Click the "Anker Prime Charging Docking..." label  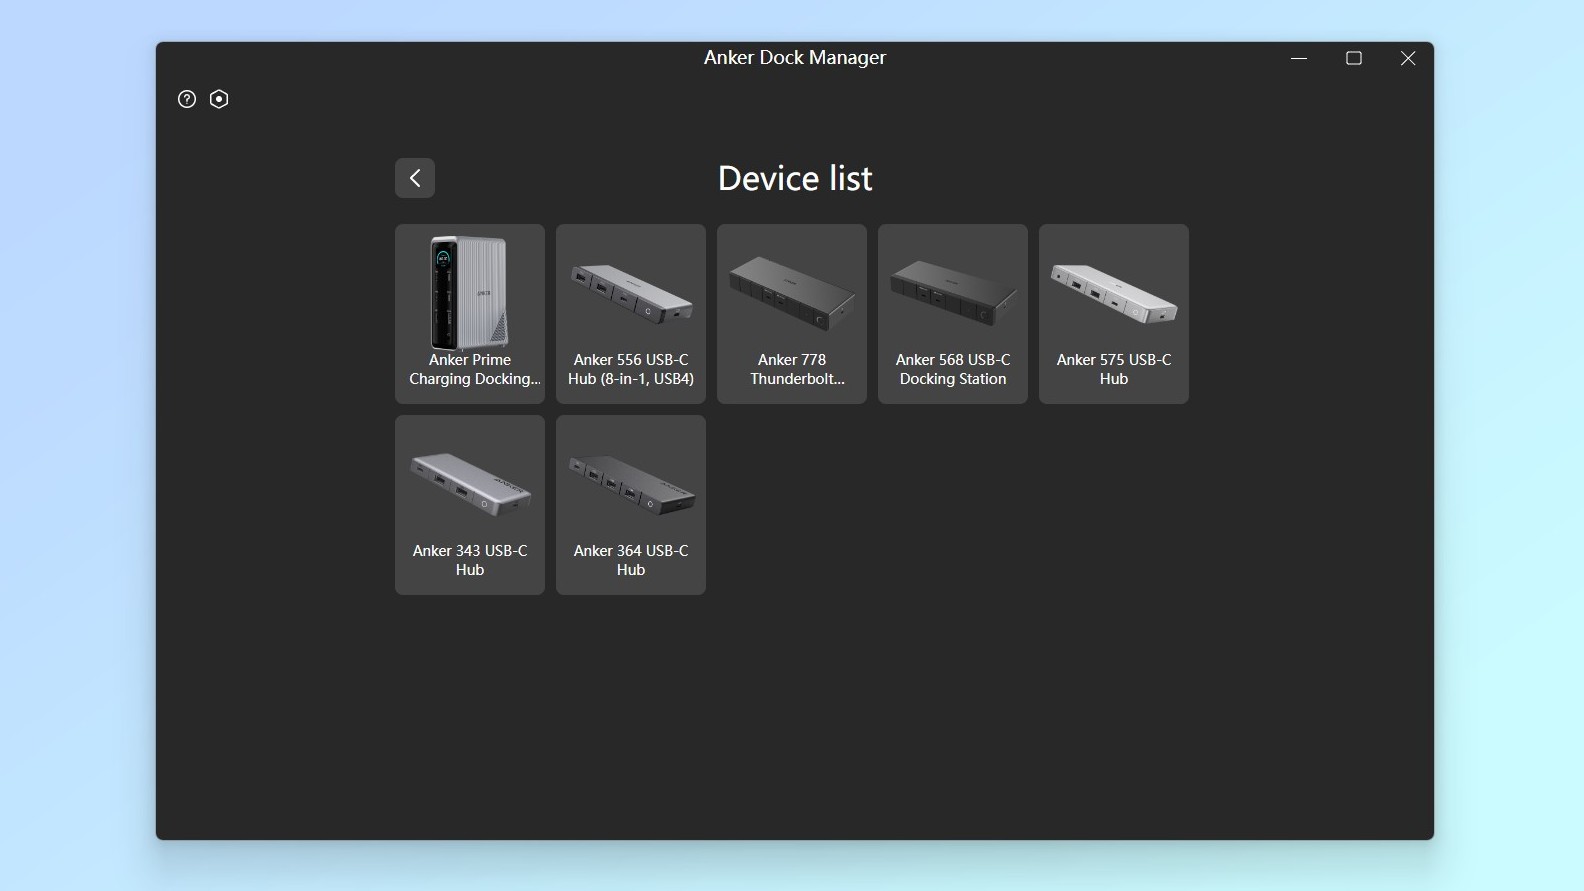(x=470, y=369)
